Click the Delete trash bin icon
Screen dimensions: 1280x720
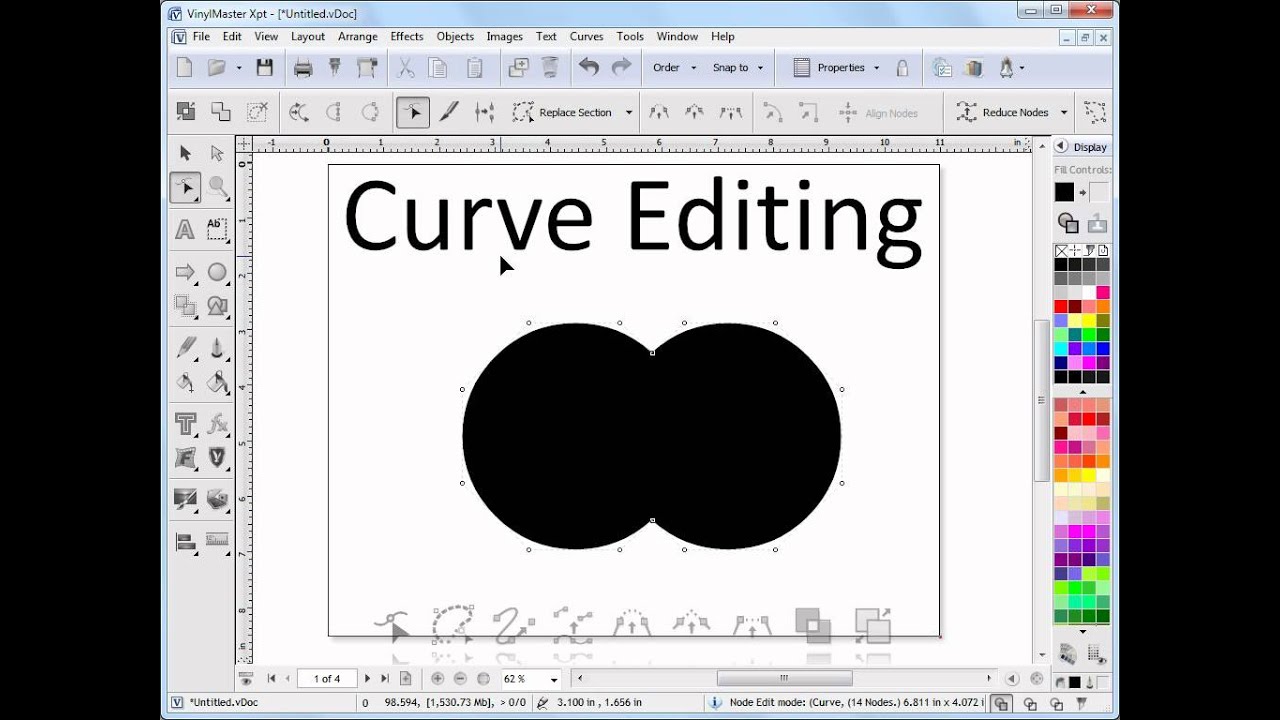coord(550,68)
